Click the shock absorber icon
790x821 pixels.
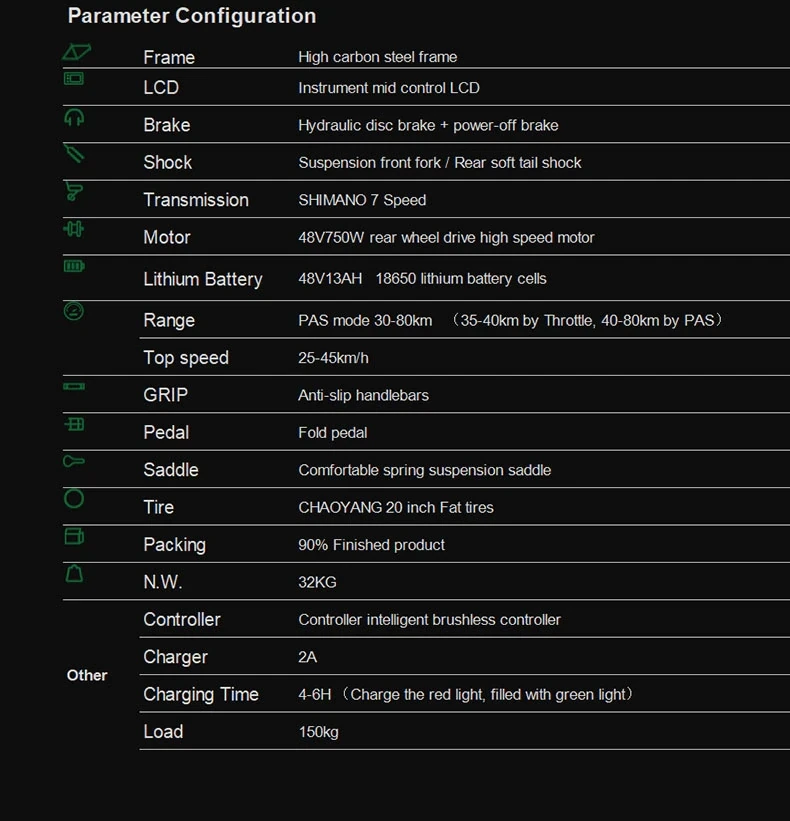74,154
